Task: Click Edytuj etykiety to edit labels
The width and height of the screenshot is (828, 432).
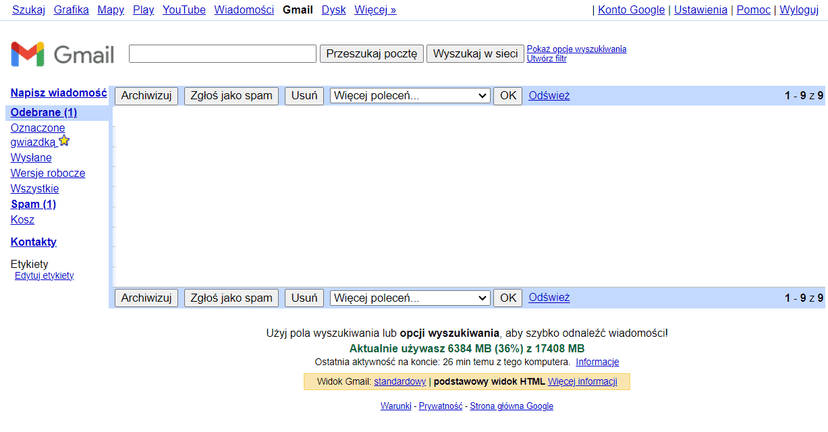Action: (x=44, y=275)
